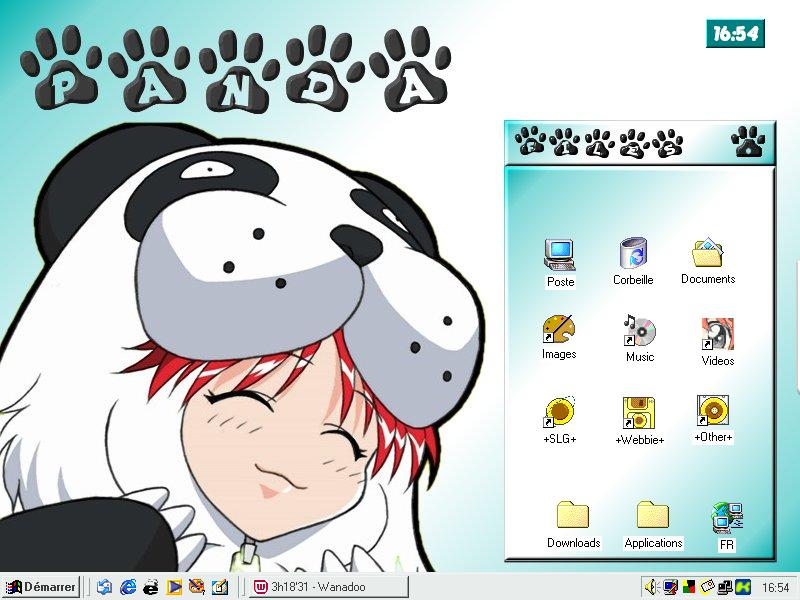Click the black 'e' quick launch icon

click(151, 587)
